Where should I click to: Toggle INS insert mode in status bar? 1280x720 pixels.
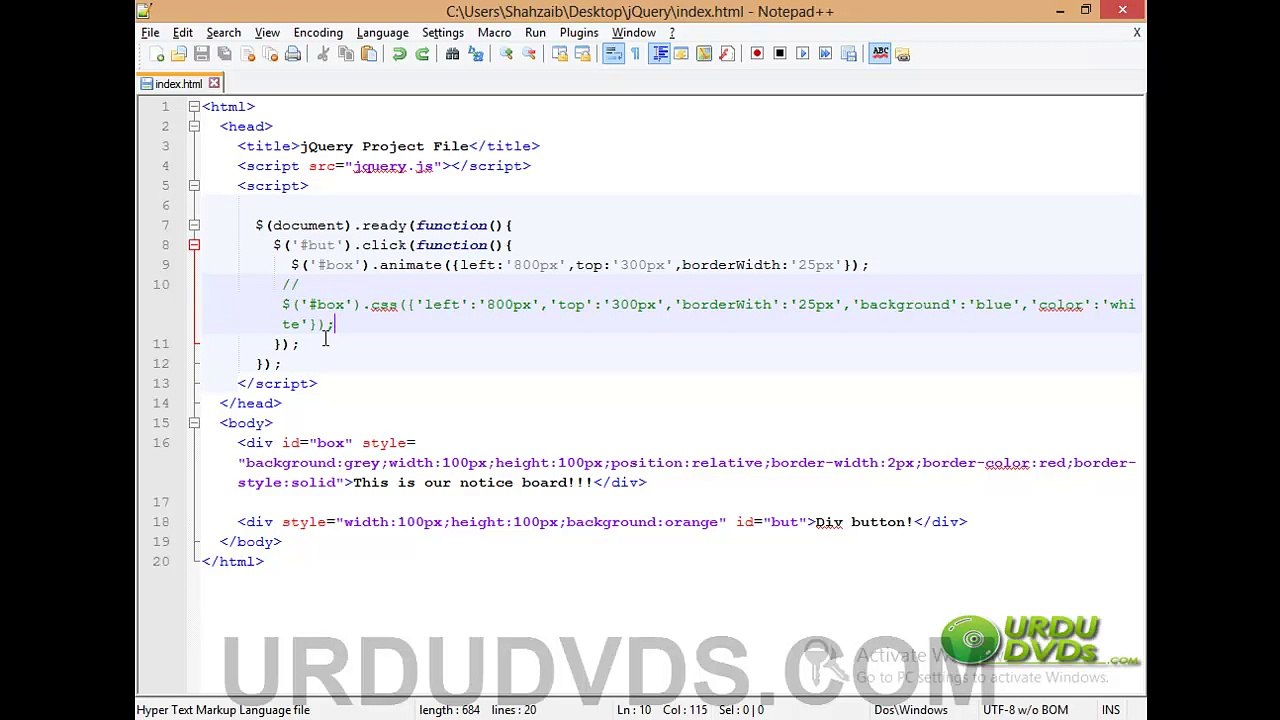tap(1111, 710)
